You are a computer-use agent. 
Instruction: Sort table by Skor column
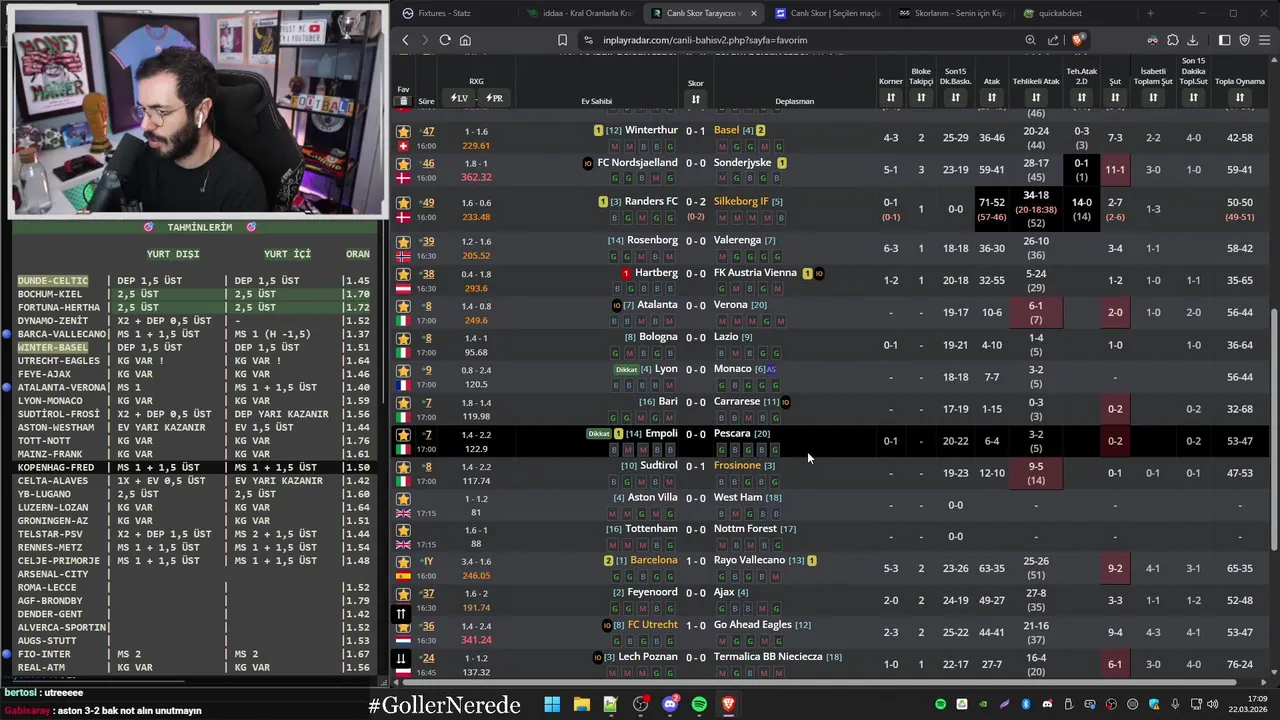(695, 99)
